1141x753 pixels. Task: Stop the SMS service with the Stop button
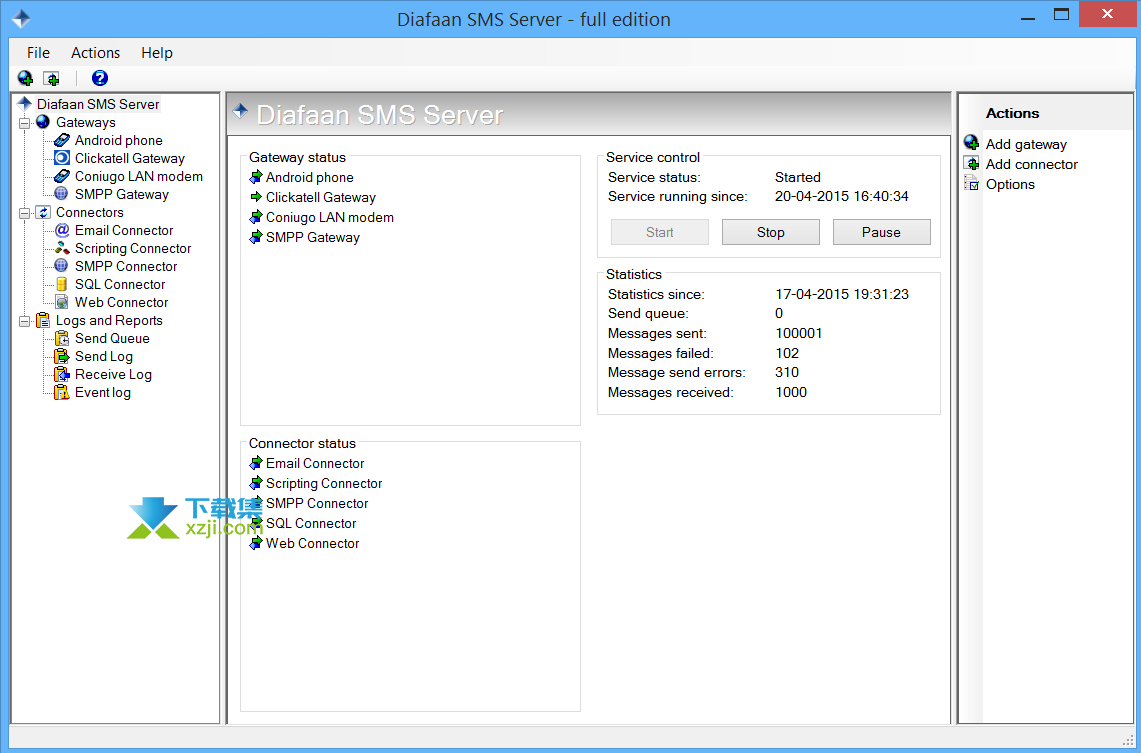click(x=771, y=232)
